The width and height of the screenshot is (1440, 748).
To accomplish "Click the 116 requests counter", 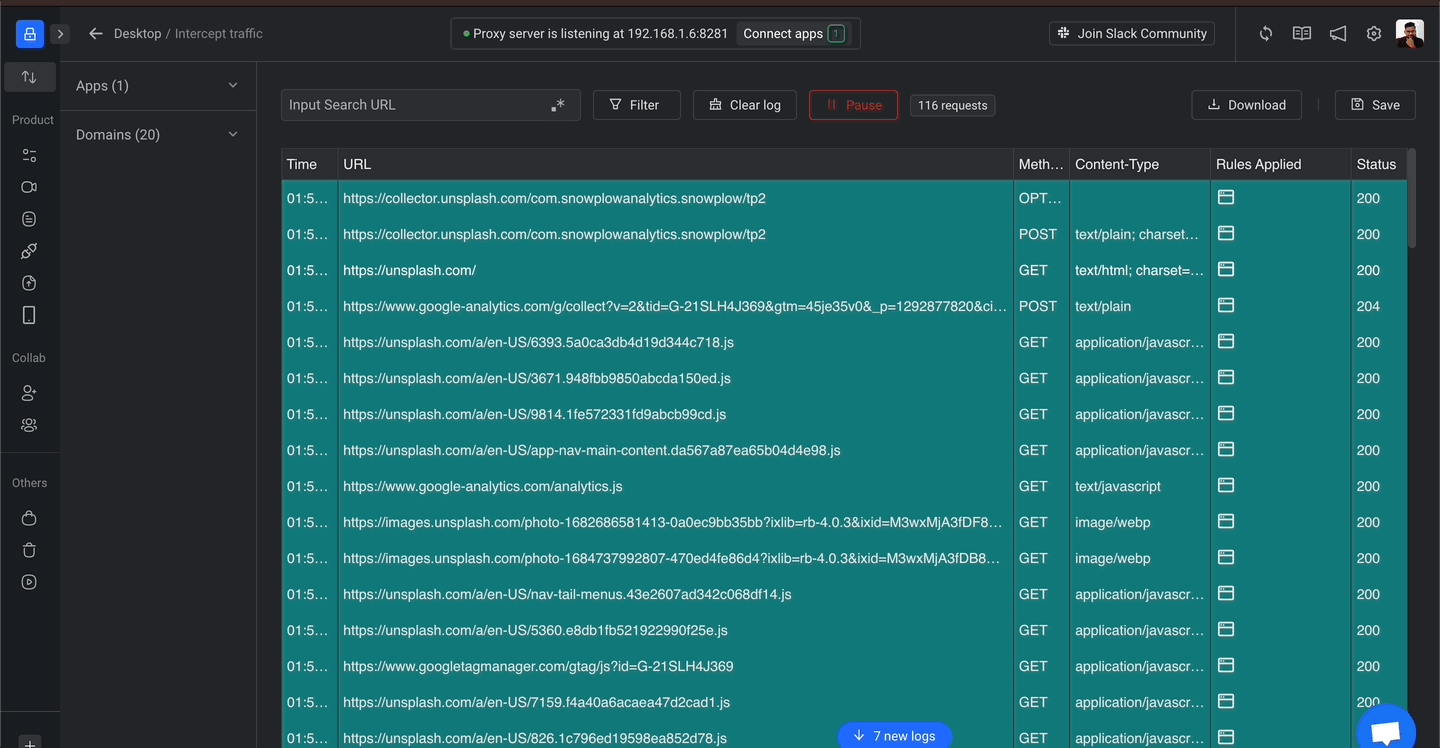I will tap(953, 105).
